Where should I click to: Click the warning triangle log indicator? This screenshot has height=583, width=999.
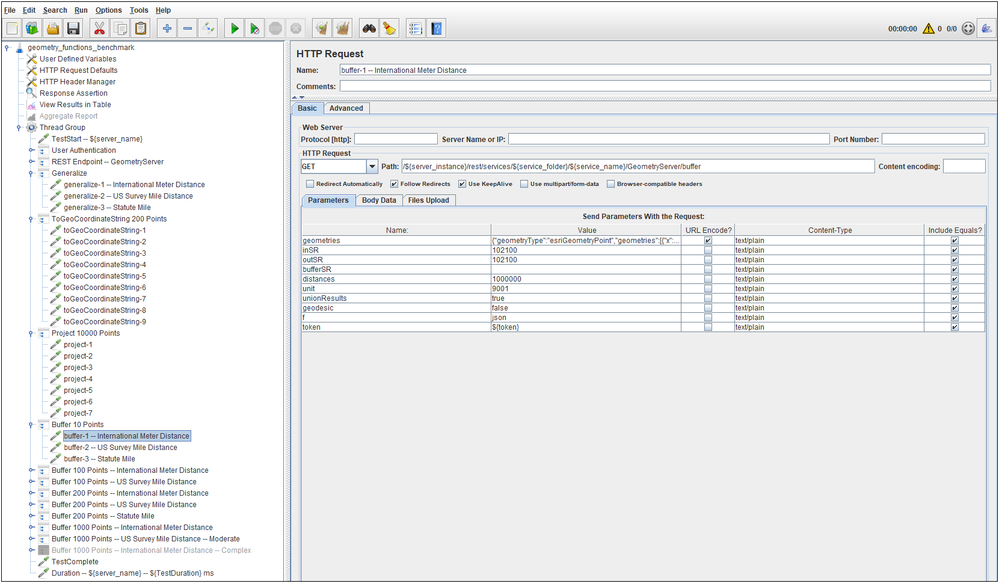click(x=929, y=29)
